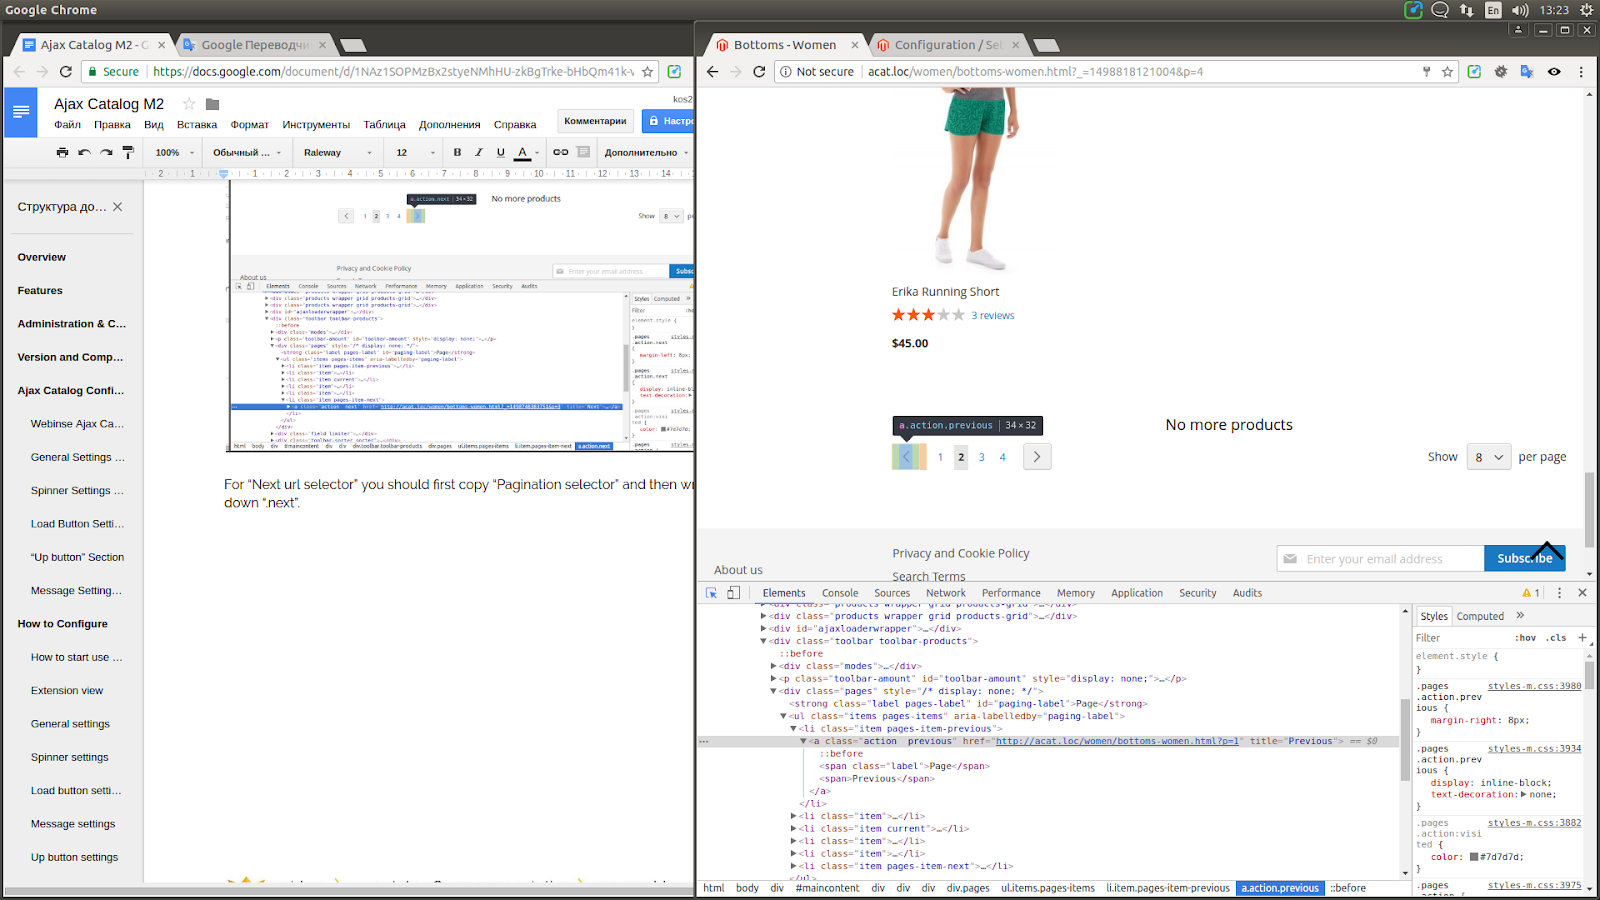
Task: Toggle the .cls class editor
Action: tap(1556, 638)
